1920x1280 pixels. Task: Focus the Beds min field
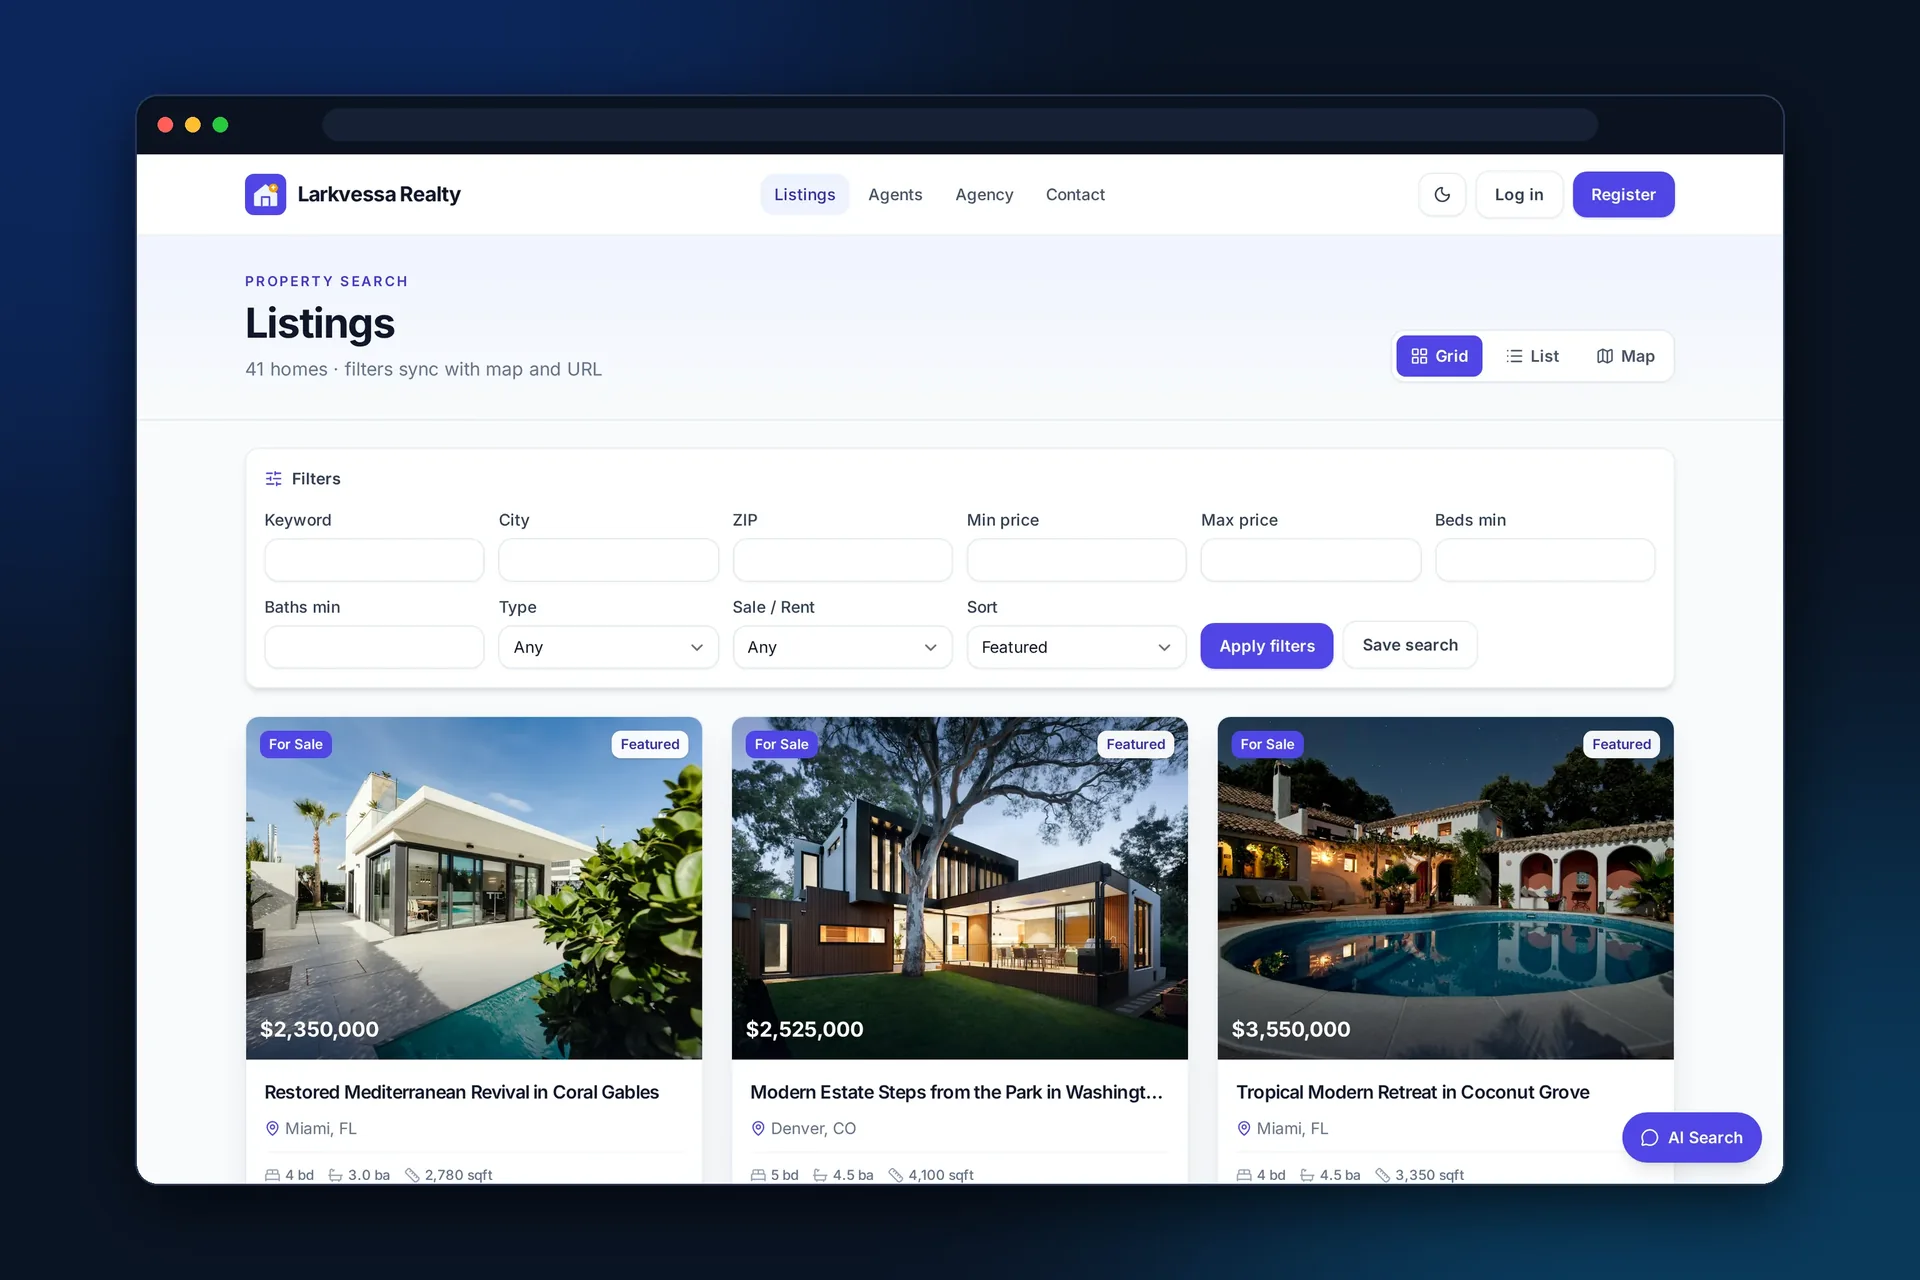(x=1544, y=560)
